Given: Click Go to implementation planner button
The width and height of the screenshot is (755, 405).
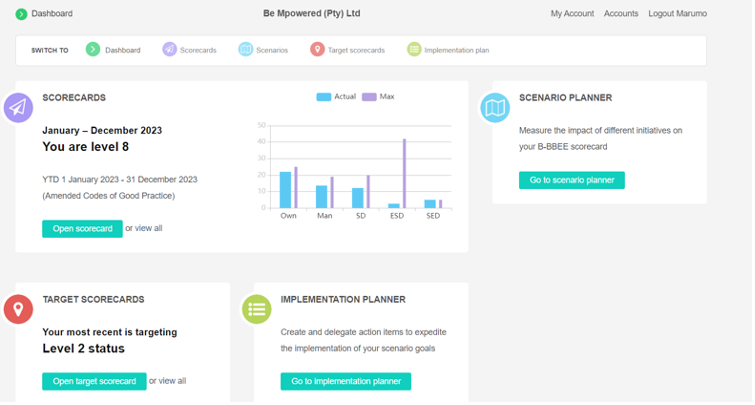Looking at the screenshot, I should [346, 381].
